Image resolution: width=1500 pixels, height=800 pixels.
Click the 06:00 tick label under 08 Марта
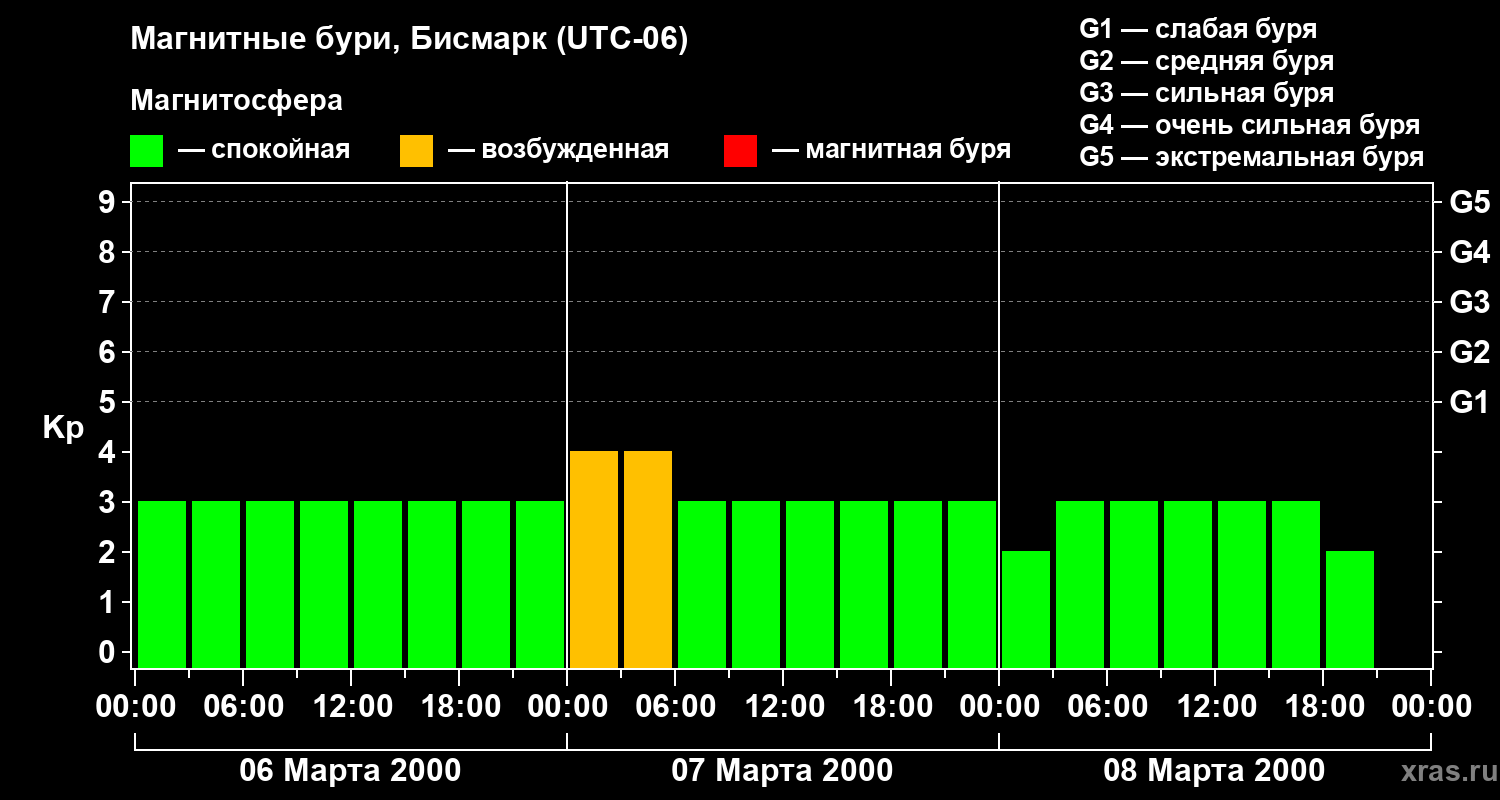[1106, 707]
